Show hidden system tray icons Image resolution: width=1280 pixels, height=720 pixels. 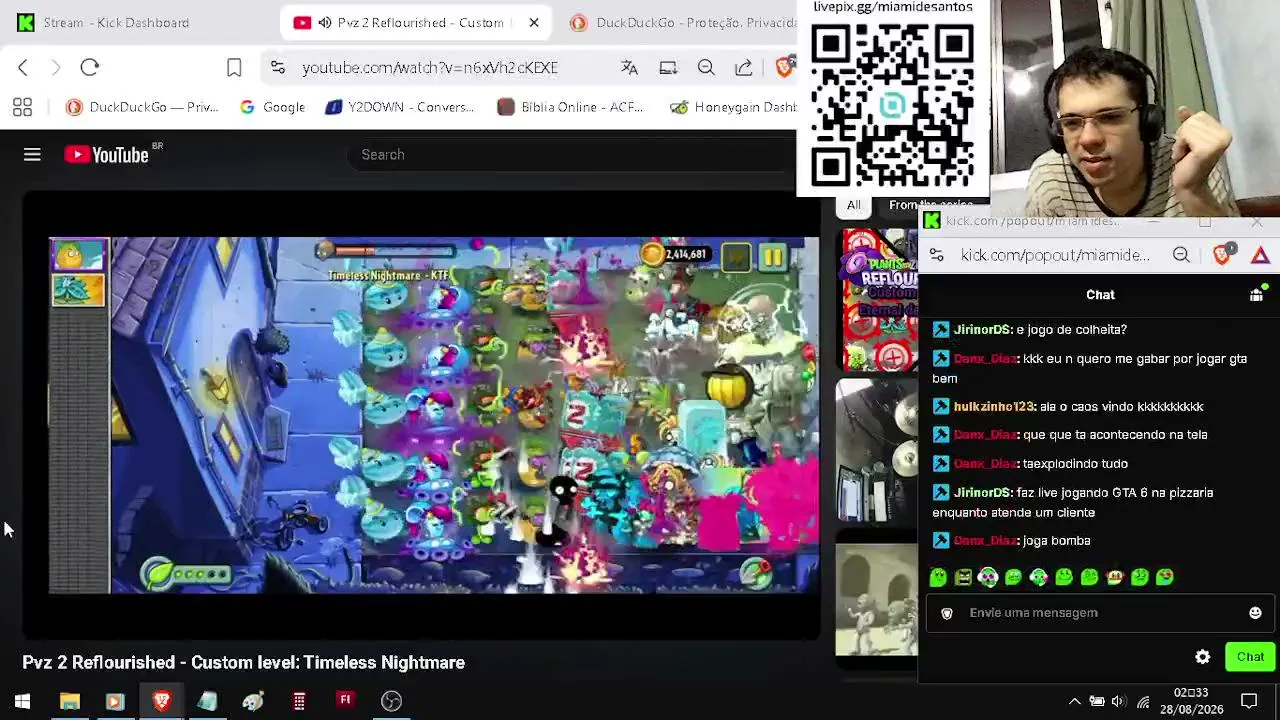(1074, 701)
